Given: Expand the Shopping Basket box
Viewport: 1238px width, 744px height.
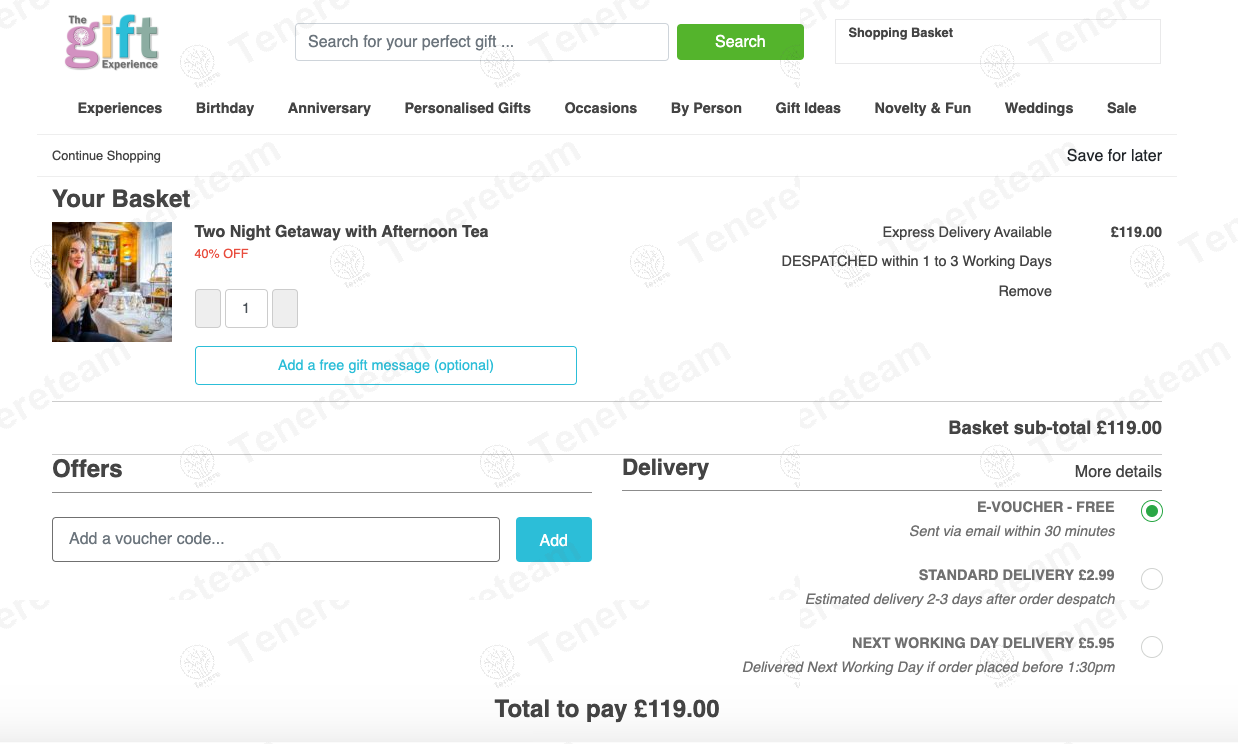Looking at the screenshot, I should [997, 42].
